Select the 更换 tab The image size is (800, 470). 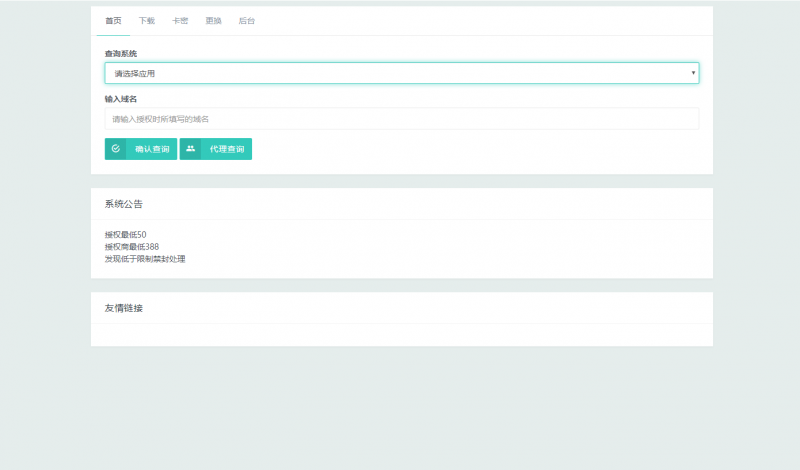(213, 21)
